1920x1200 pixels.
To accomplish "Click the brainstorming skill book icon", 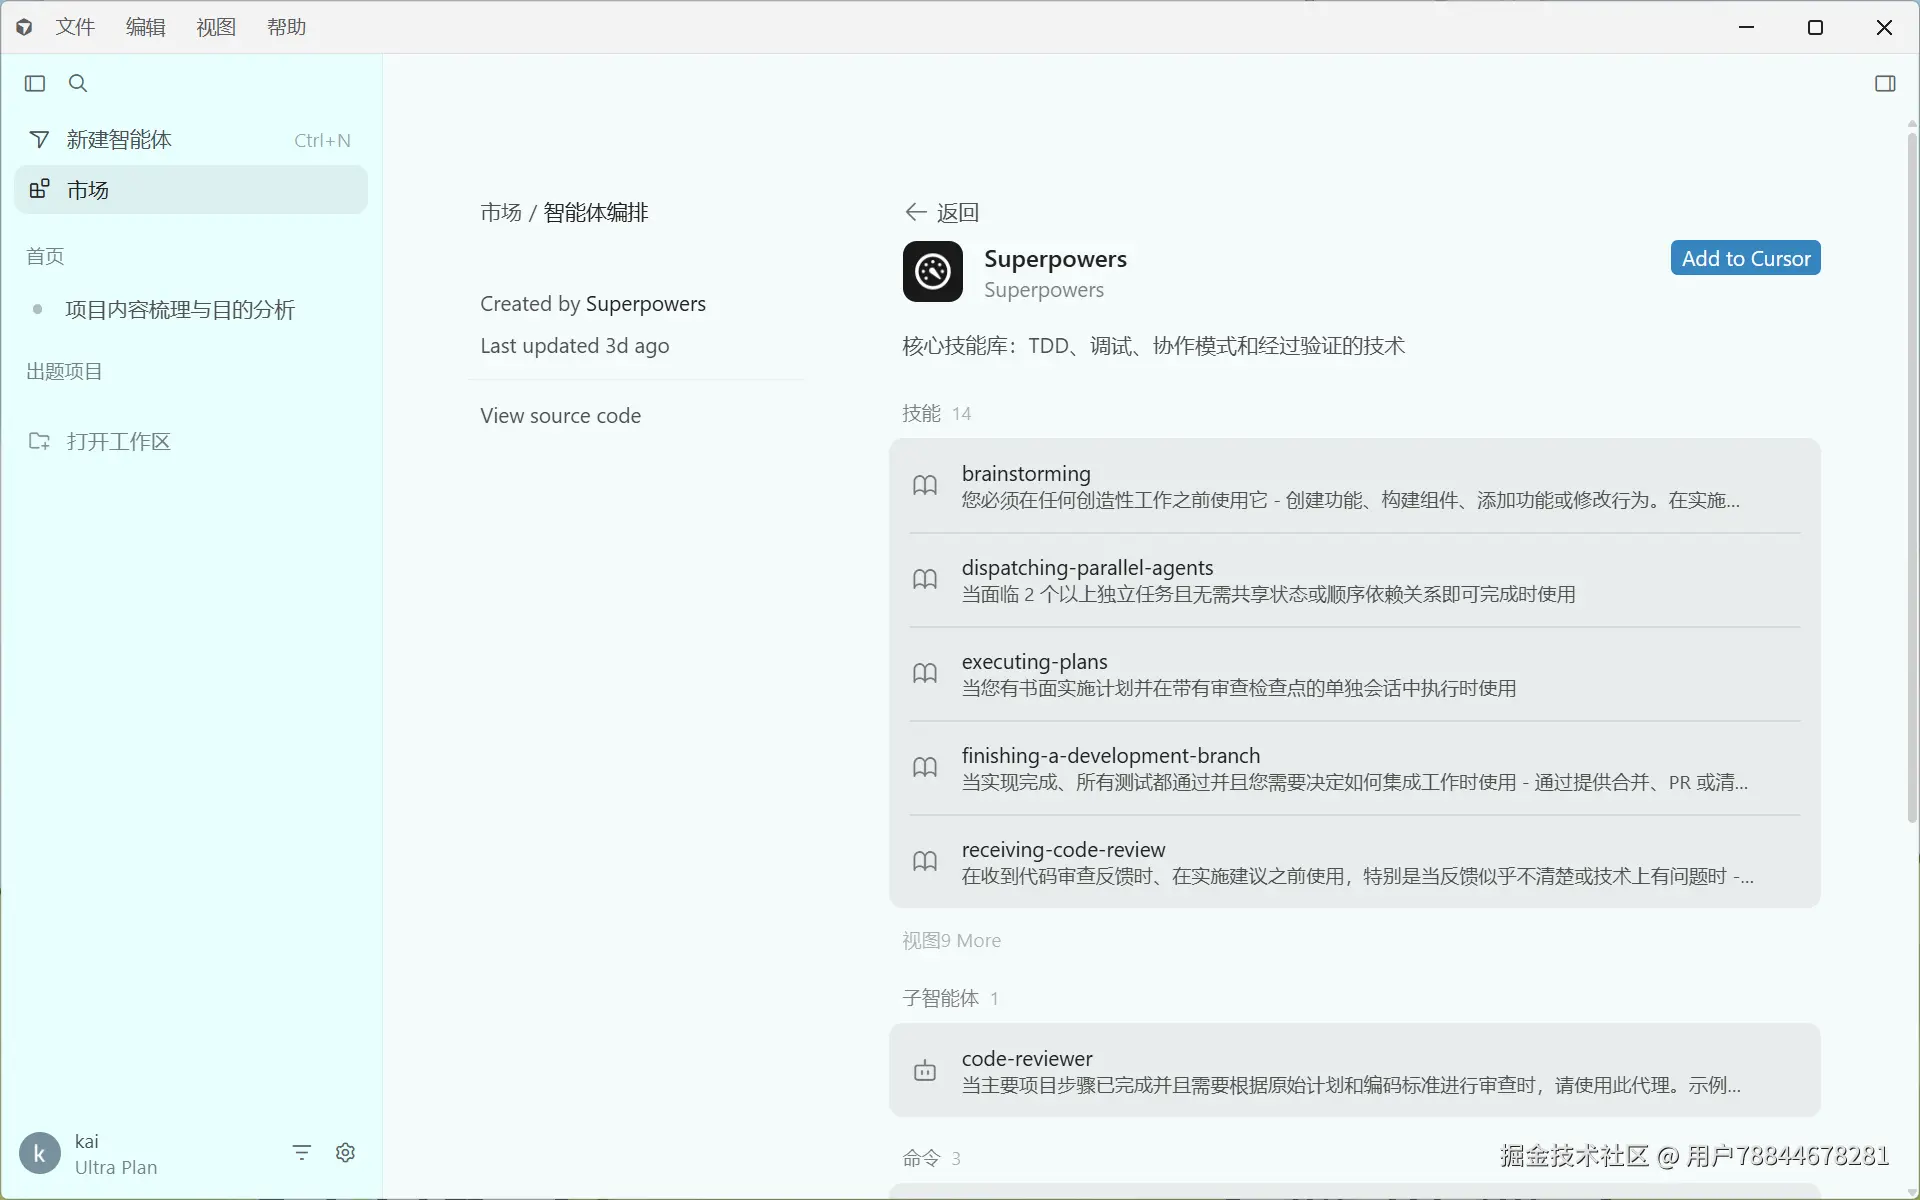I will click(925, 486).
